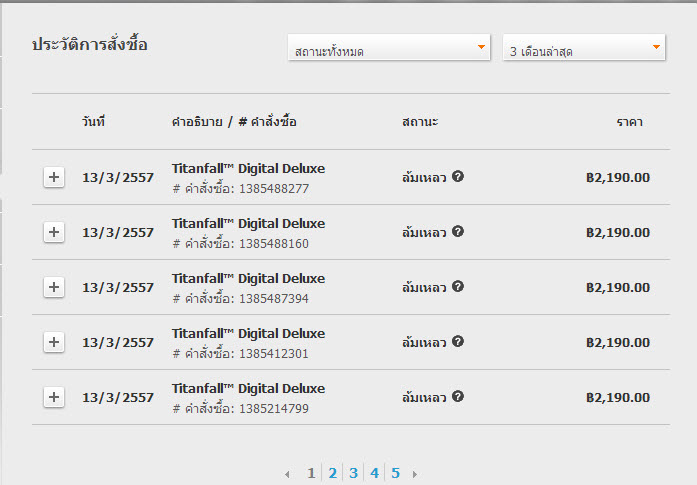
Task: Click help icon for order 1385488277 status
Action: pyautogui.click(x=458, y=176)
